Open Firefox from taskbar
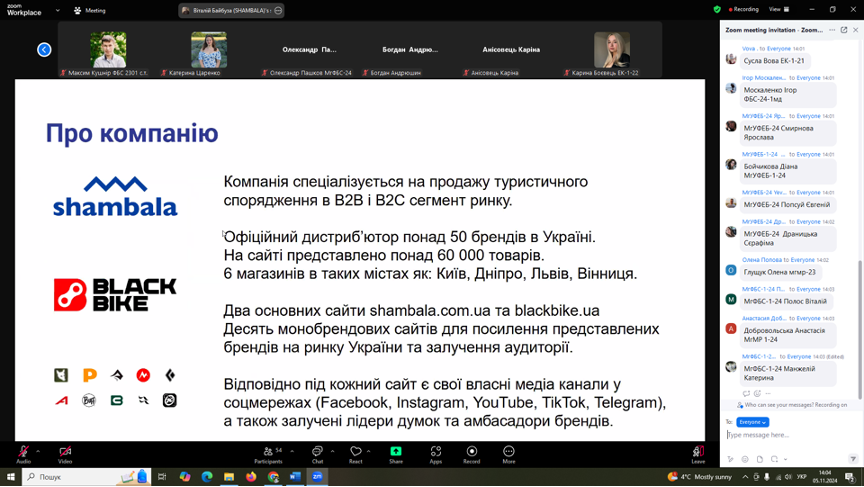Viewport: 864px width, 487px height. coord(251,477)
